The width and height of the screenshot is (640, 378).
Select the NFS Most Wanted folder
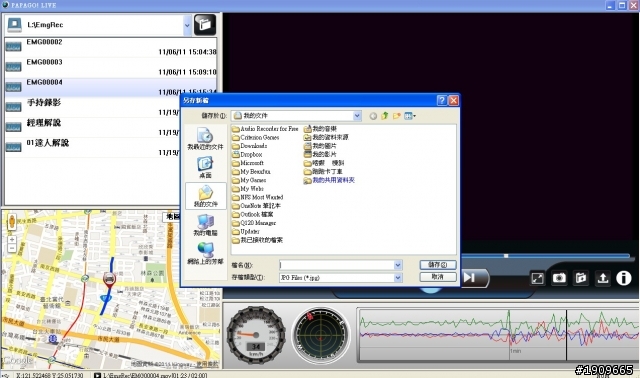(x=258, y=197)
